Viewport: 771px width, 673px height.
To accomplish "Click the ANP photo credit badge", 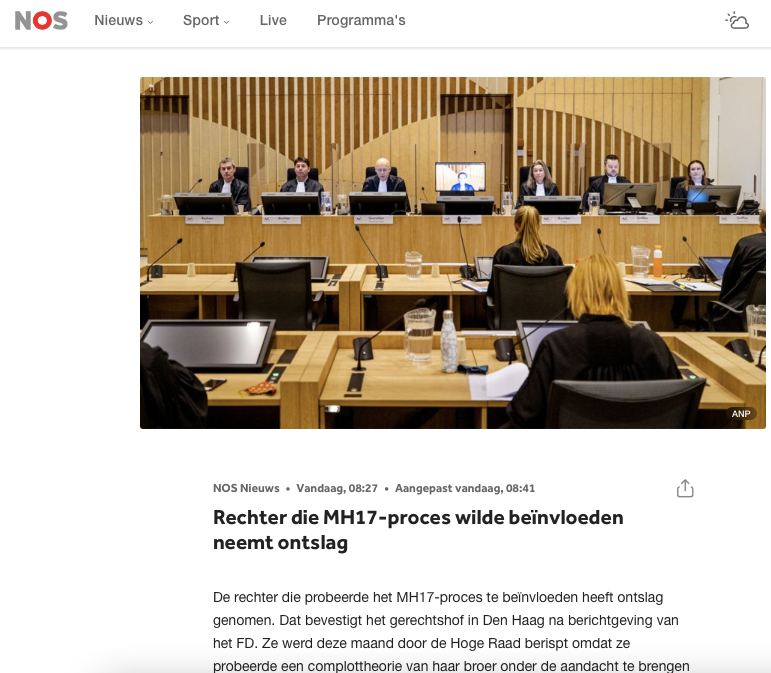I will (x=741, y=414).
